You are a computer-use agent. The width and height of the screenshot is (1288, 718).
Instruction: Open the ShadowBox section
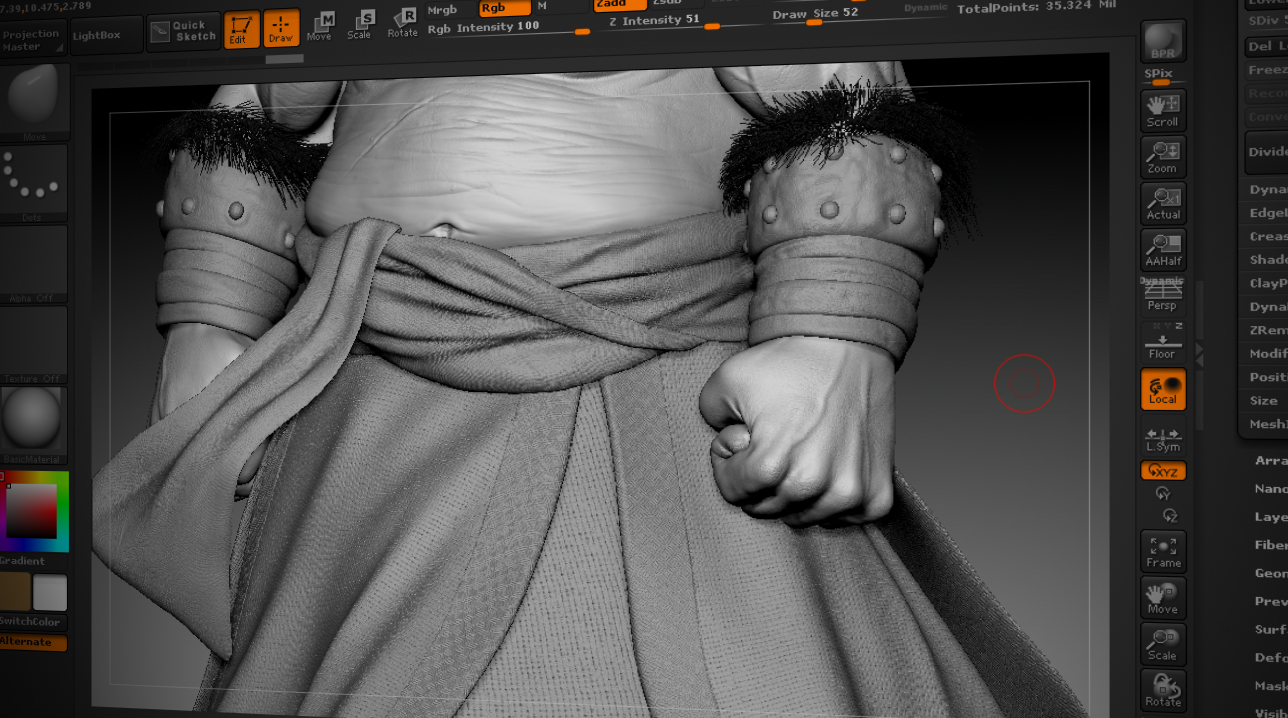pyautogui.click(x=1267, y=259)
